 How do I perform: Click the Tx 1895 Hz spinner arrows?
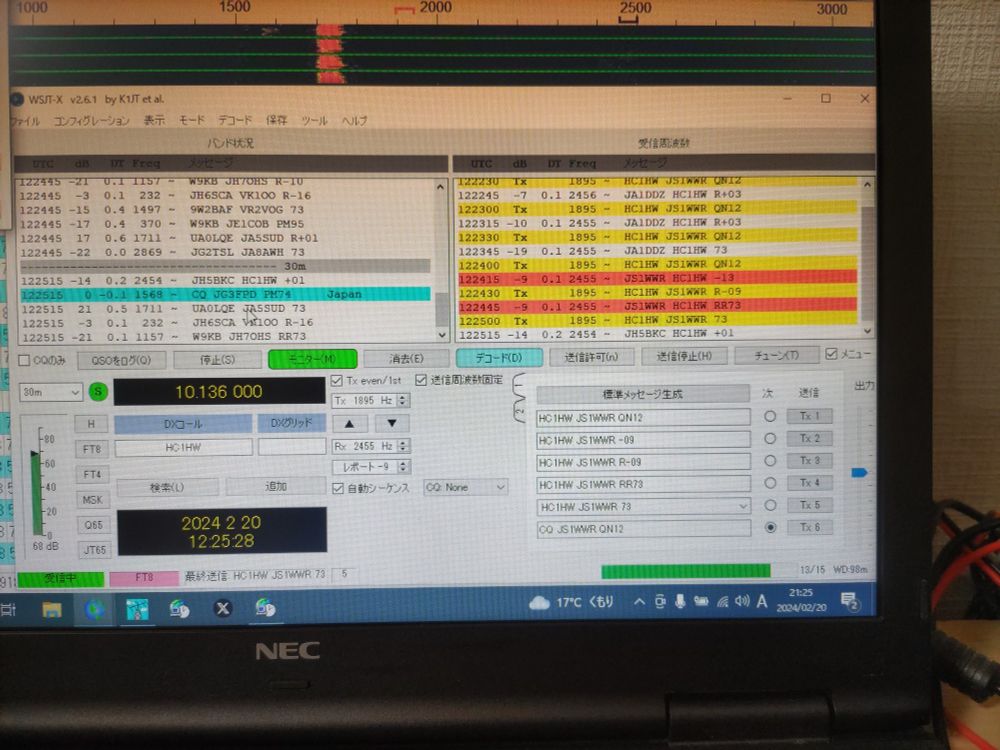click(402, 401)
